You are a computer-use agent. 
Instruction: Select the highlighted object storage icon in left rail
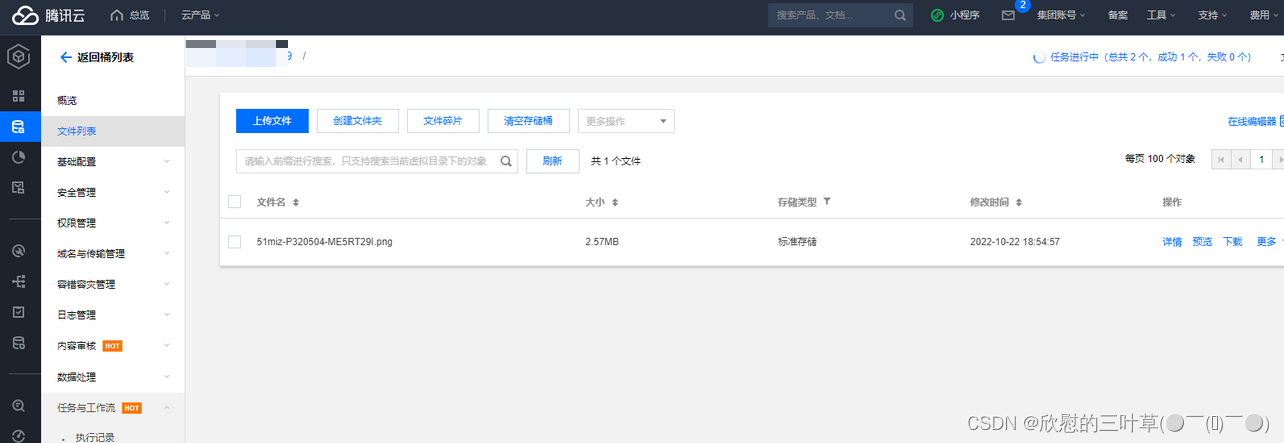pos(18,127)
